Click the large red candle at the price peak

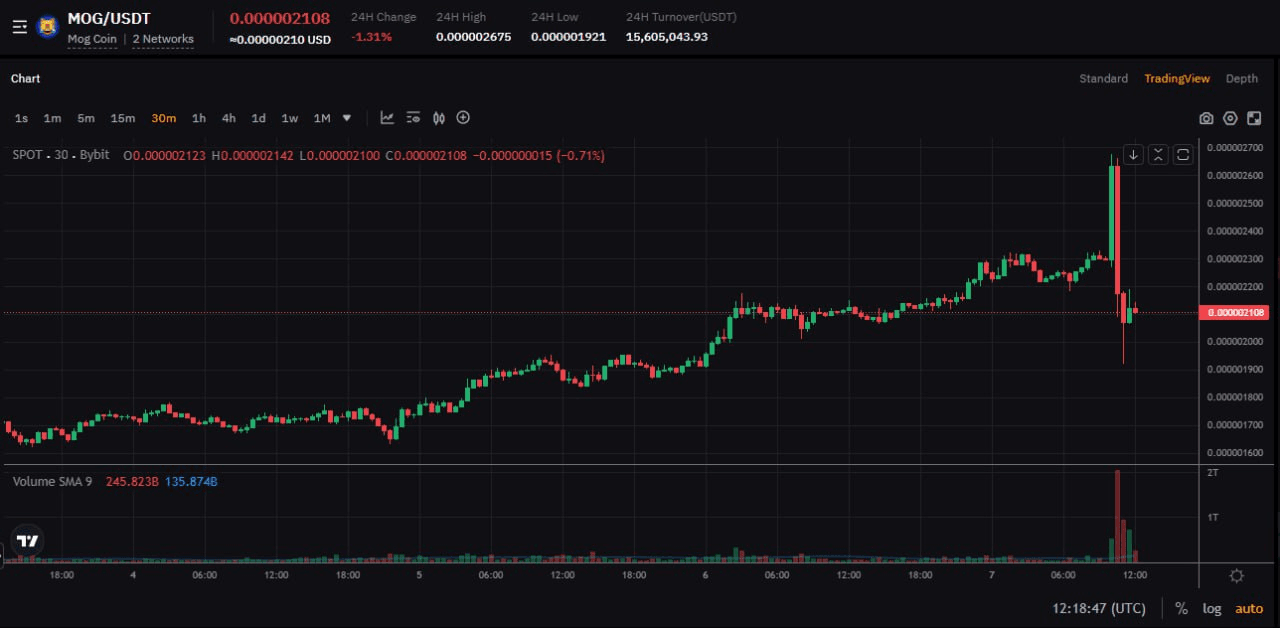[1117, 228]
